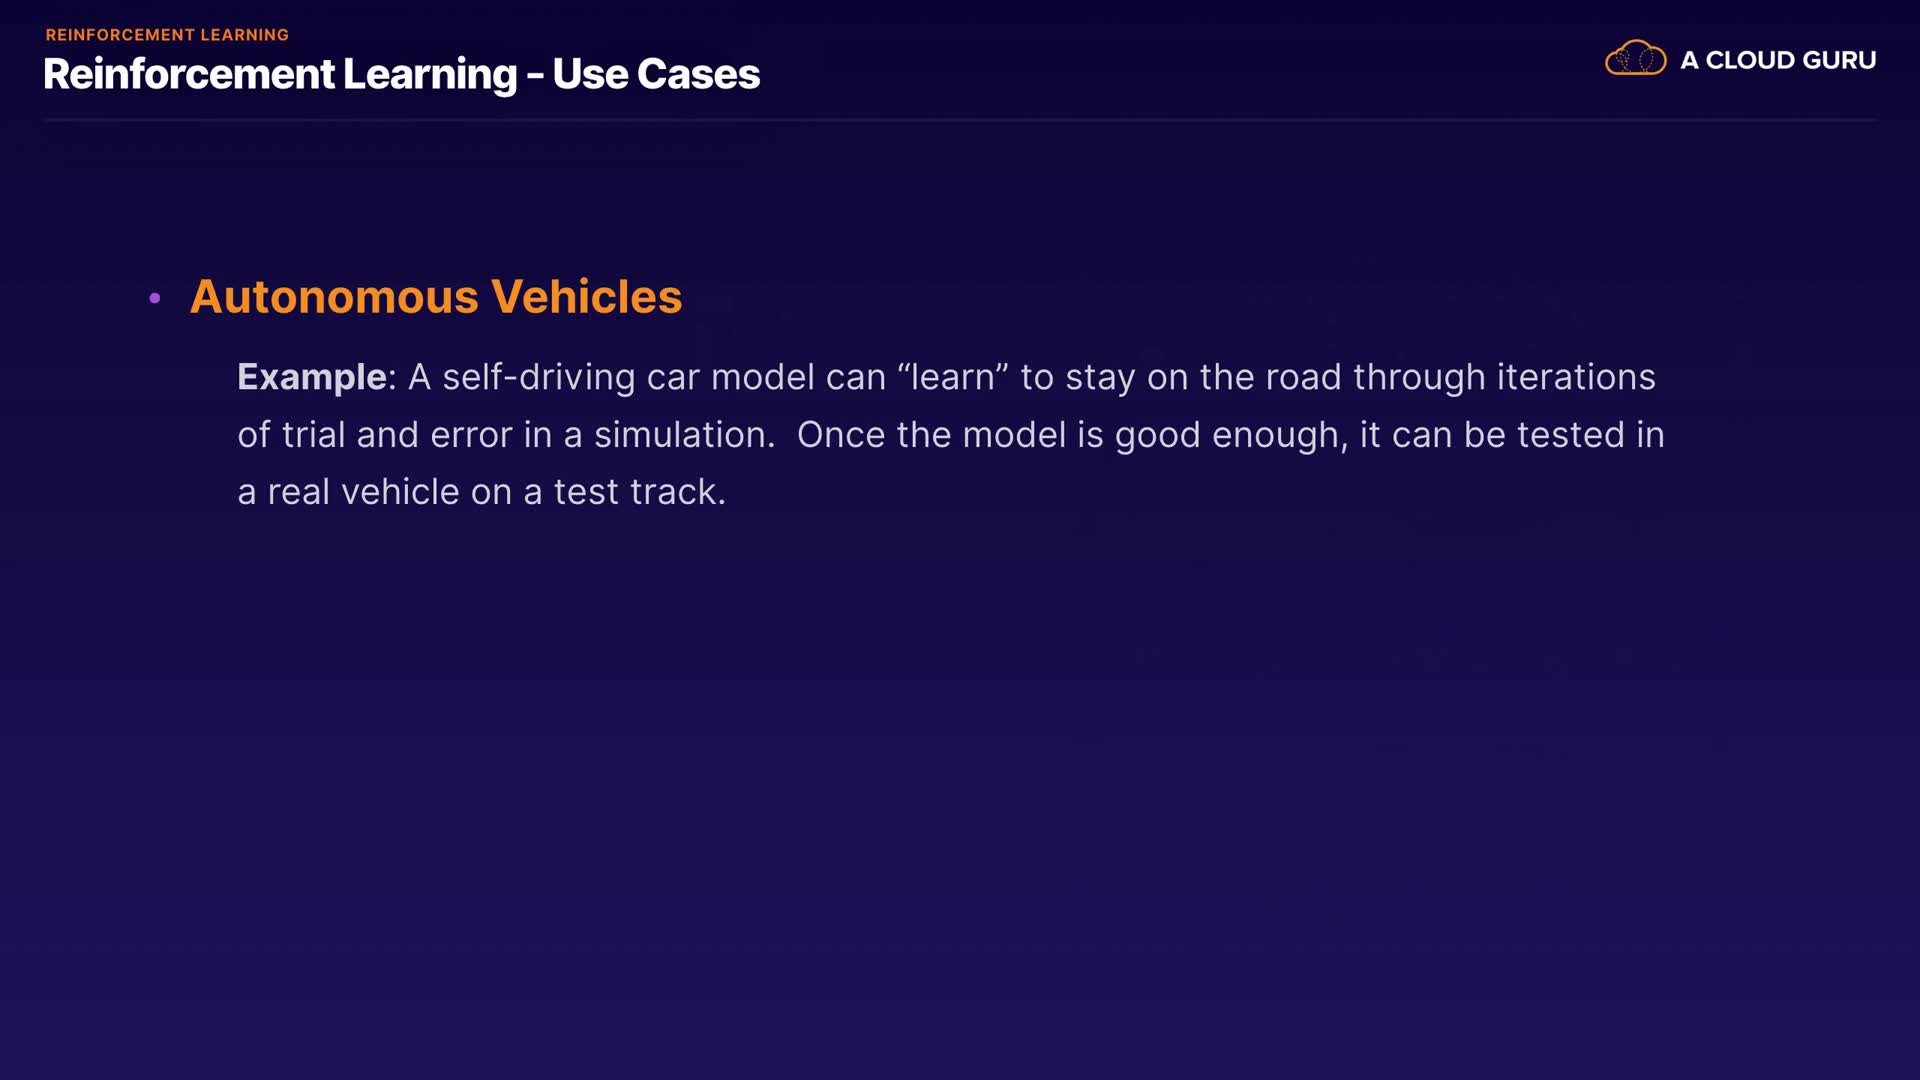The image size is (1920, 1080).
Task: Click the word "Cases" in the slide title
Action: (698, 74)
